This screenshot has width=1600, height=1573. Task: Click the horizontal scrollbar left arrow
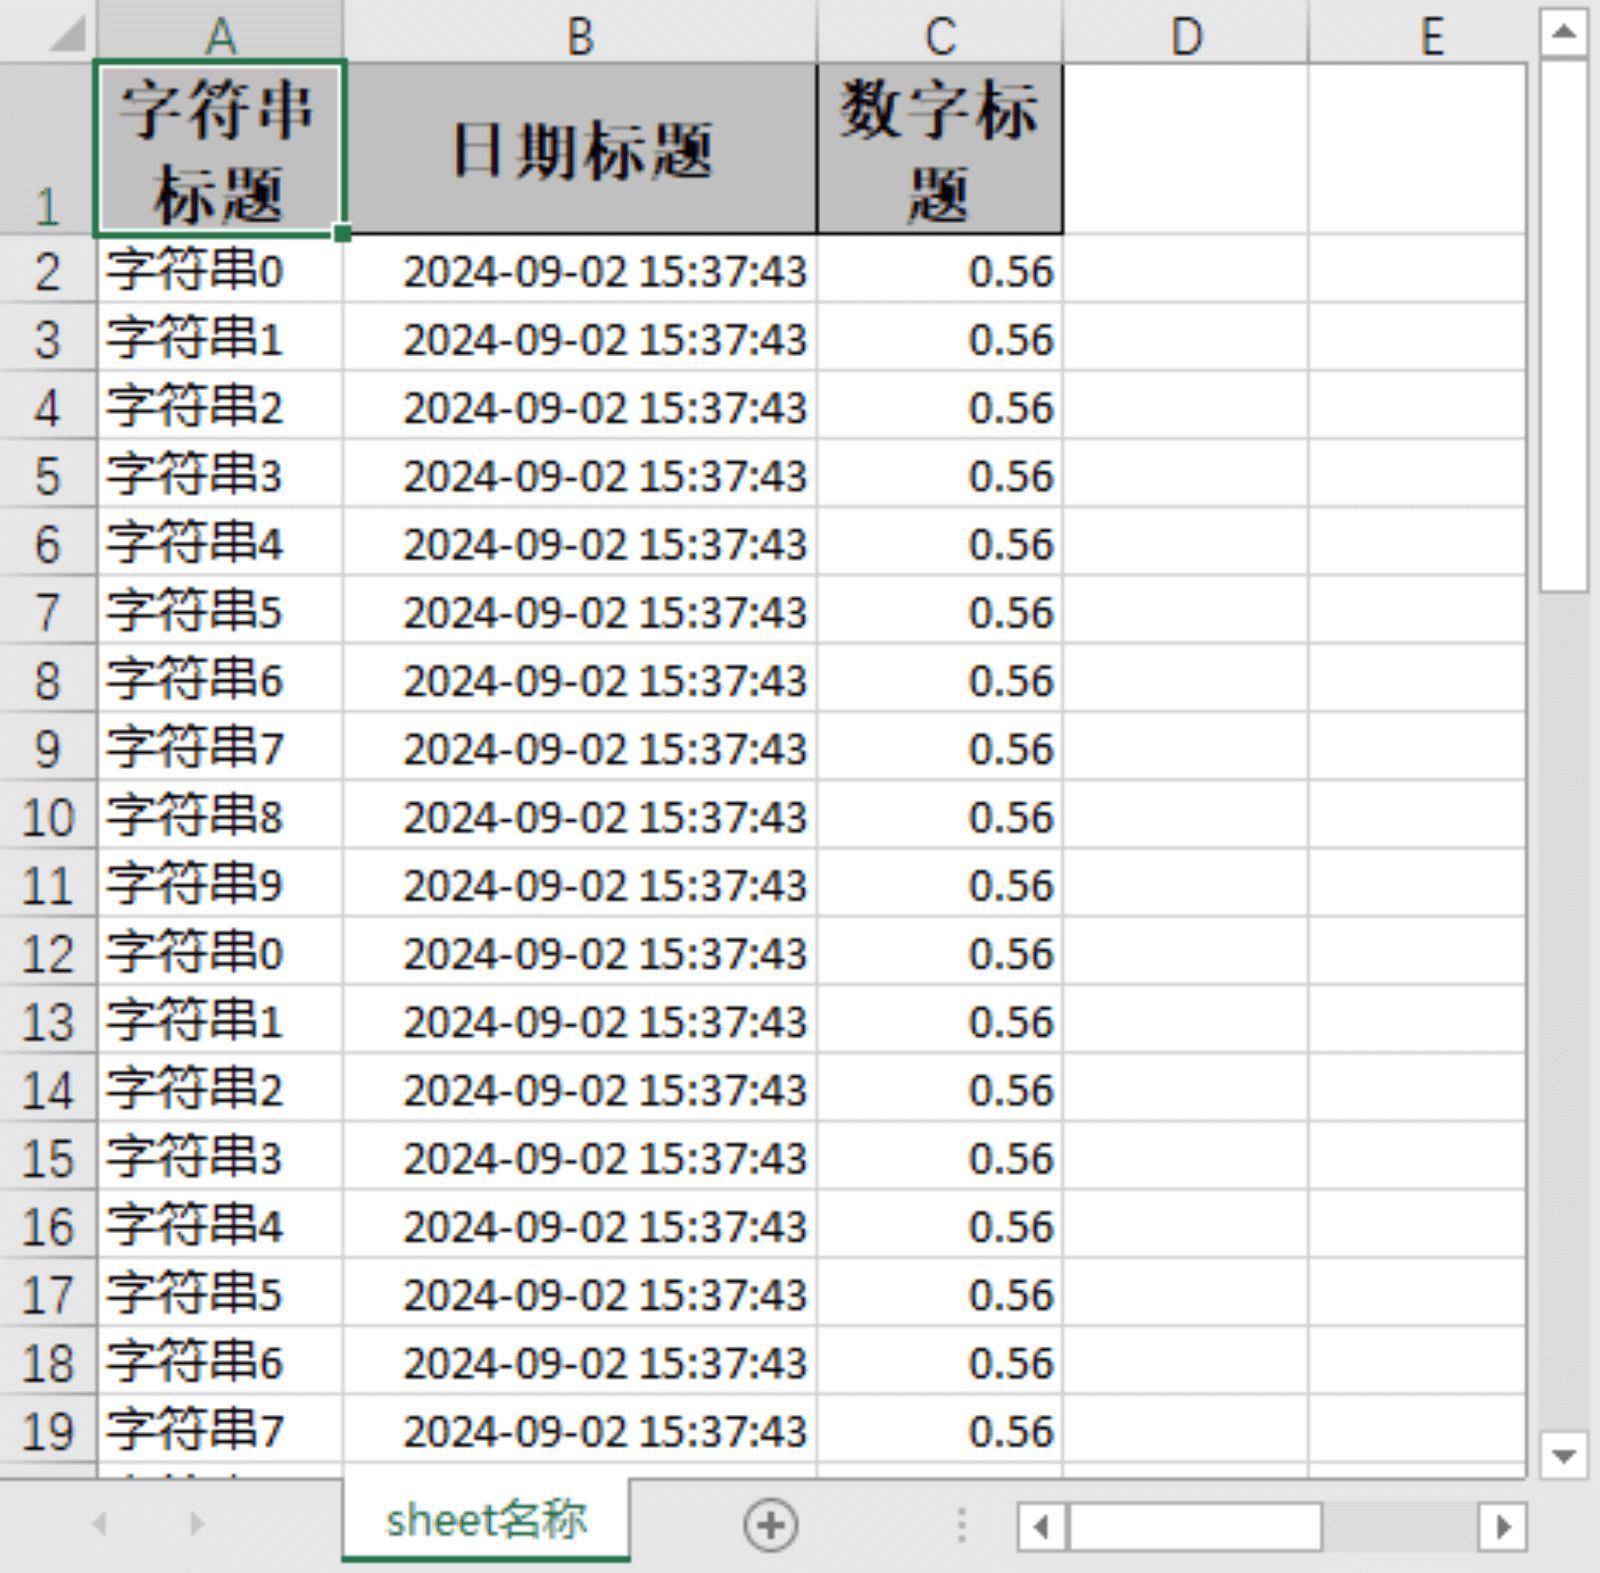click(x=1042, y=1527)
